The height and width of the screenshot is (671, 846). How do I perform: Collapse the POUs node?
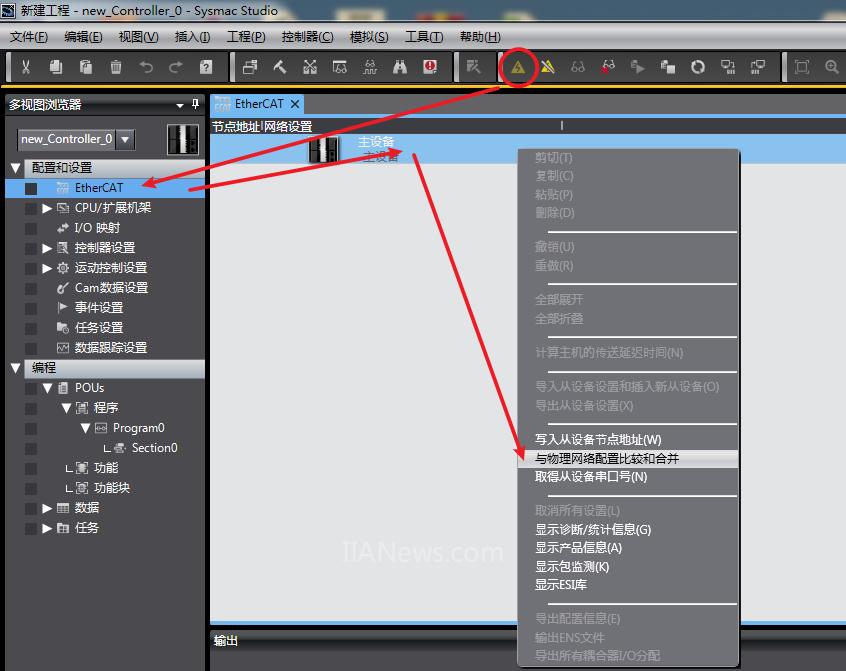pyautogui.click(x=47, y=388)
